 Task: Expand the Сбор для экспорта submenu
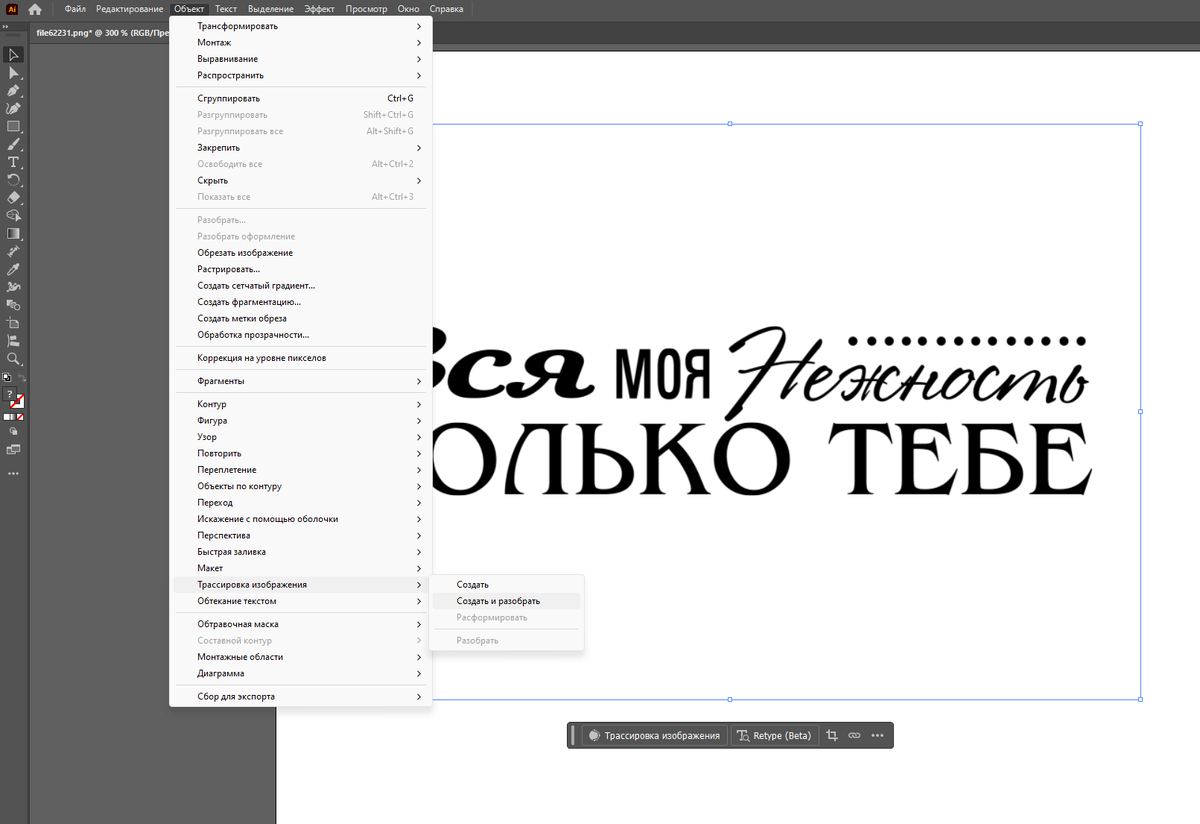[301, 697]
